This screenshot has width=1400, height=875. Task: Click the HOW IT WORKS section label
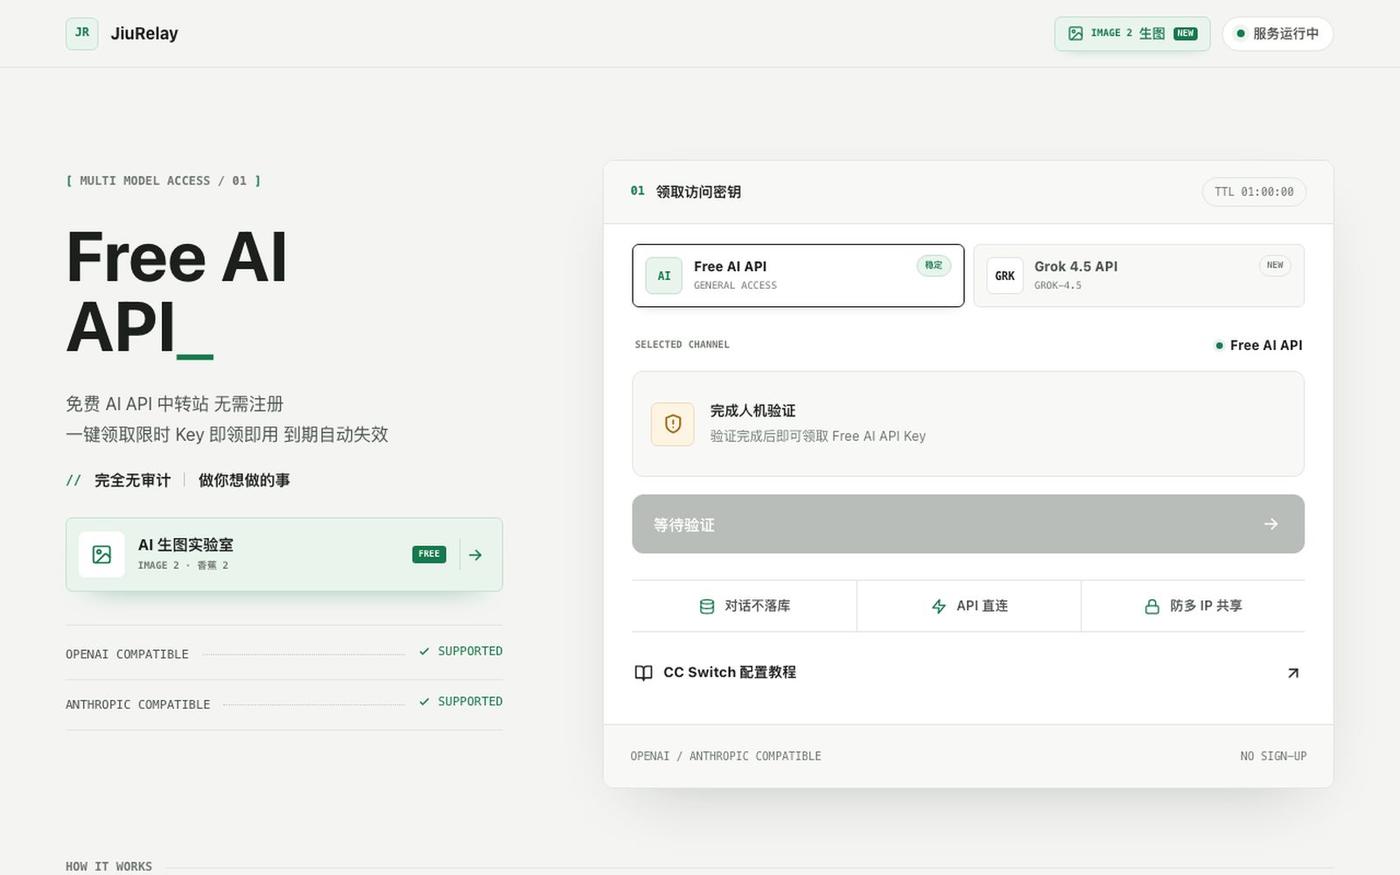(x=109, y=866)
